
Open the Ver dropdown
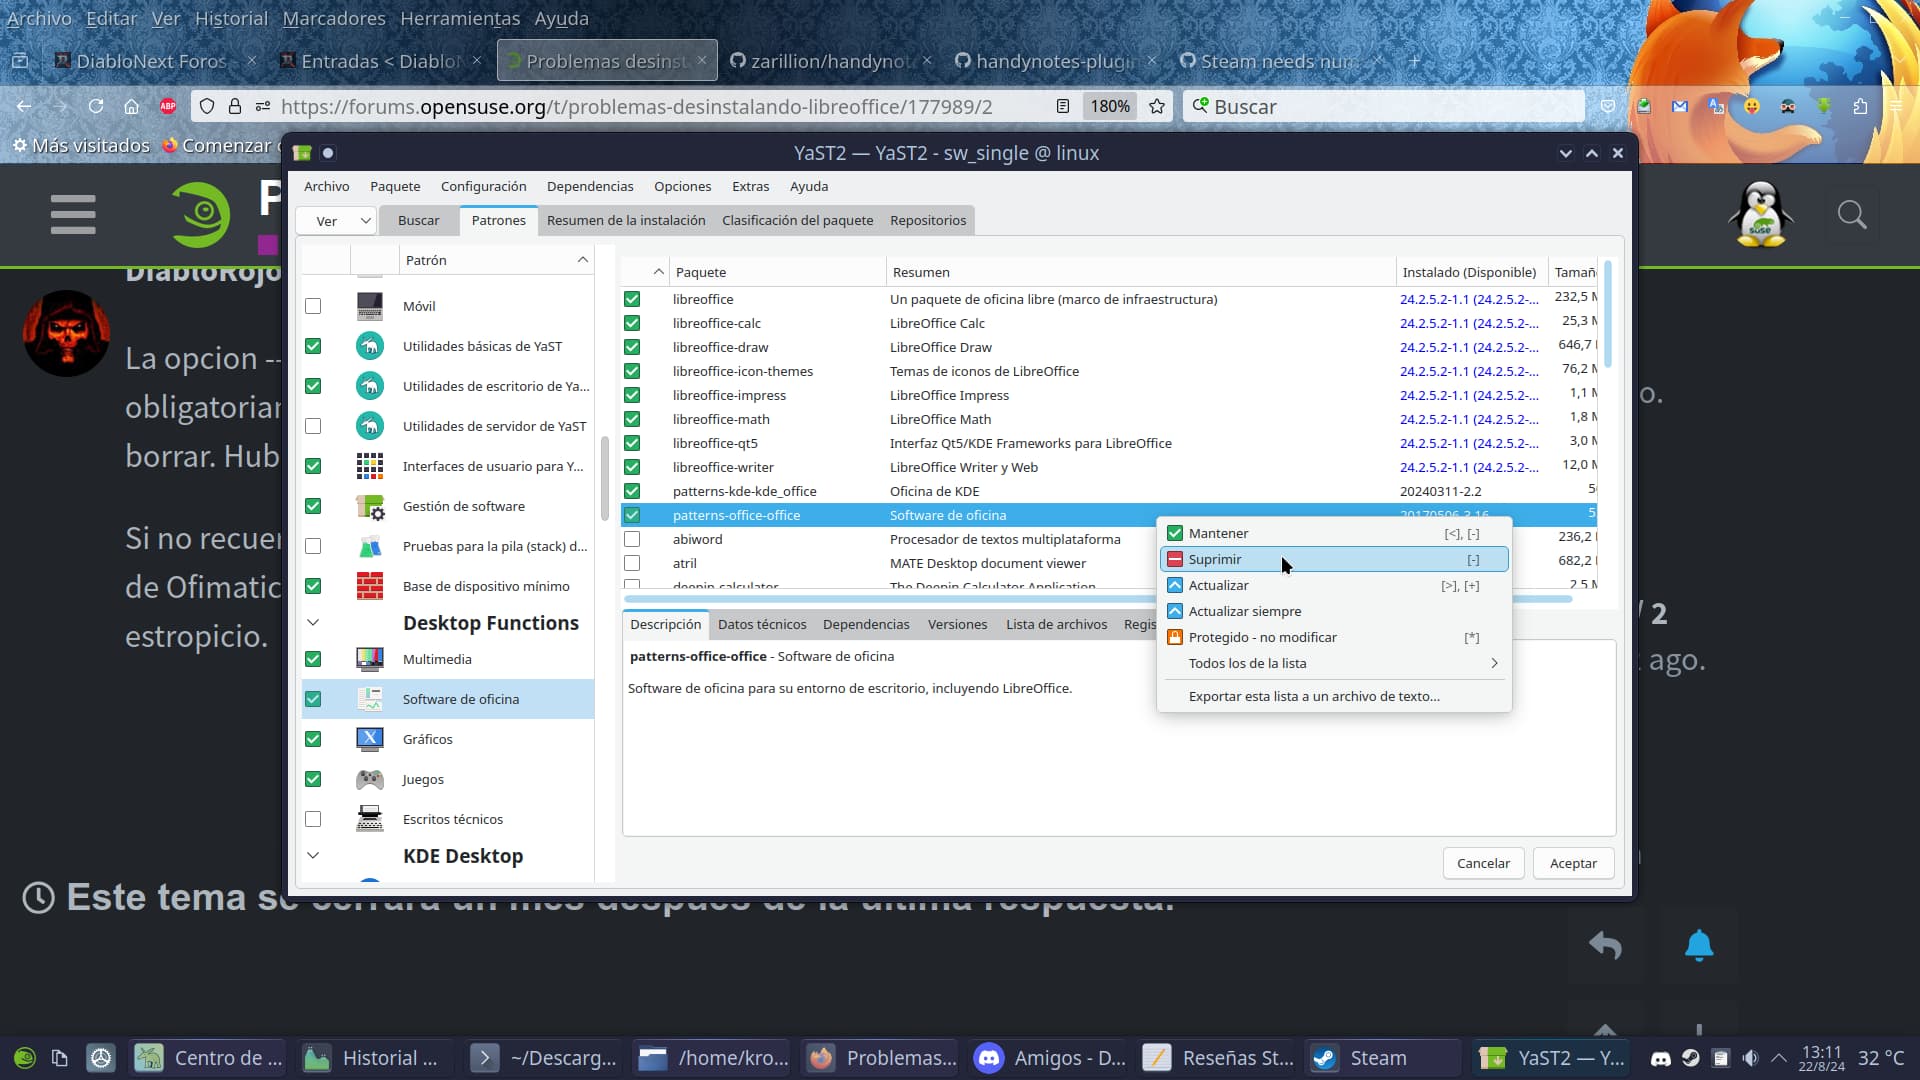[337, 221]
